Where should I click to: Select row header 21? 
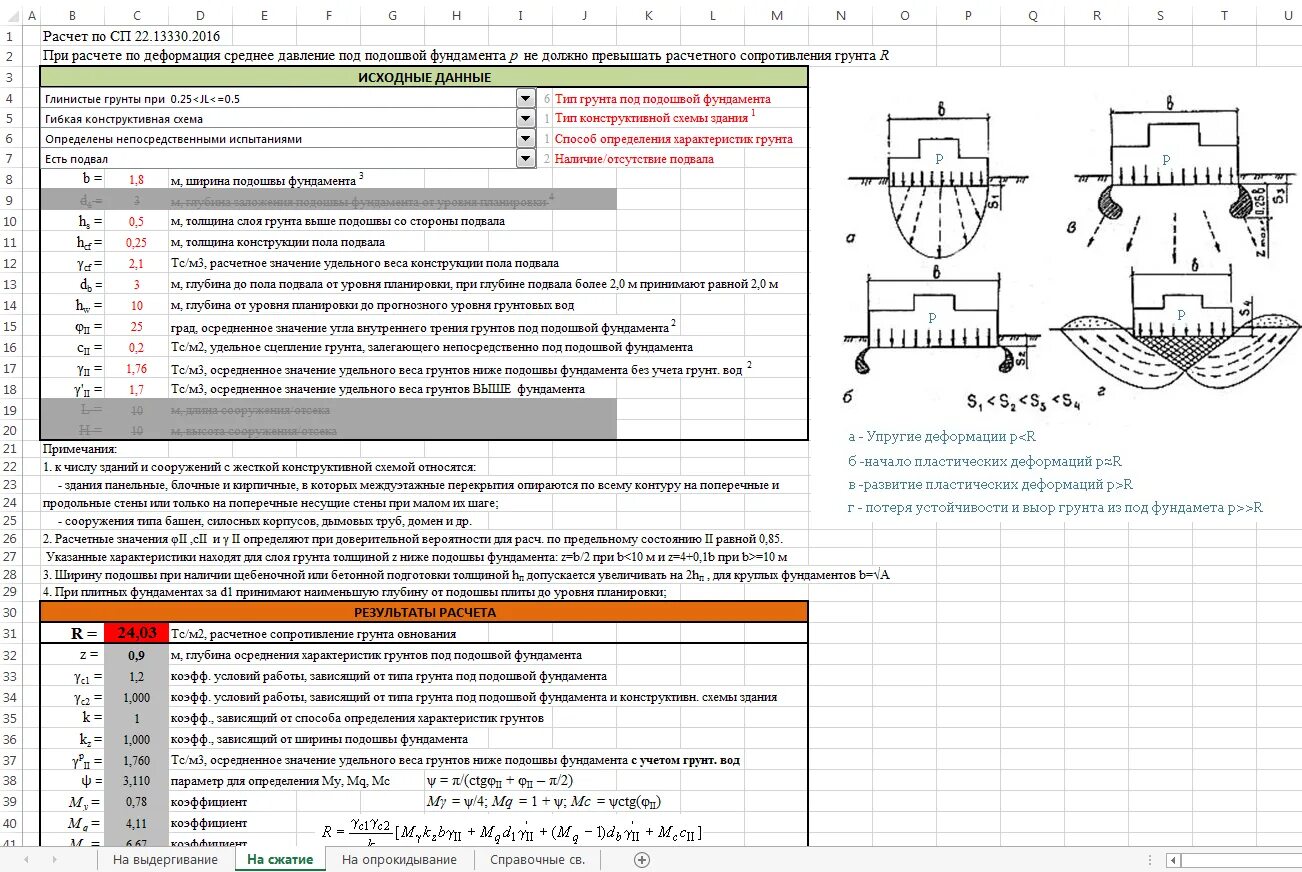click(x=10, y=450)
